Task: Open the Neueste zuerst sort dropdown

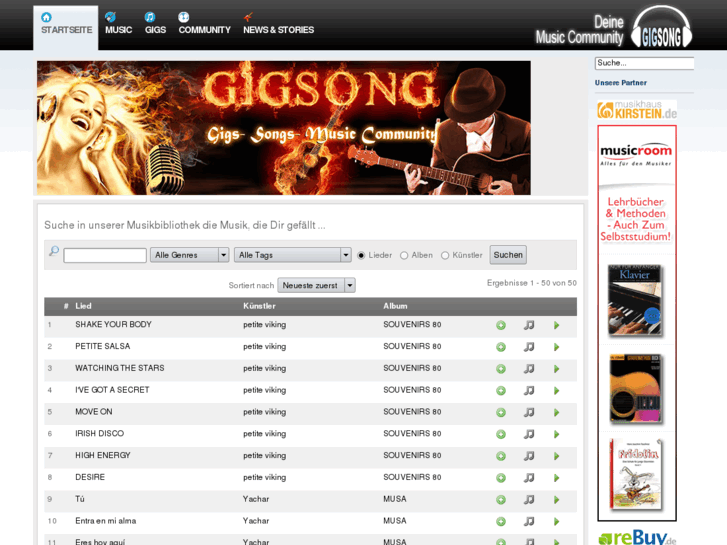Action: (x=317, y=285)
